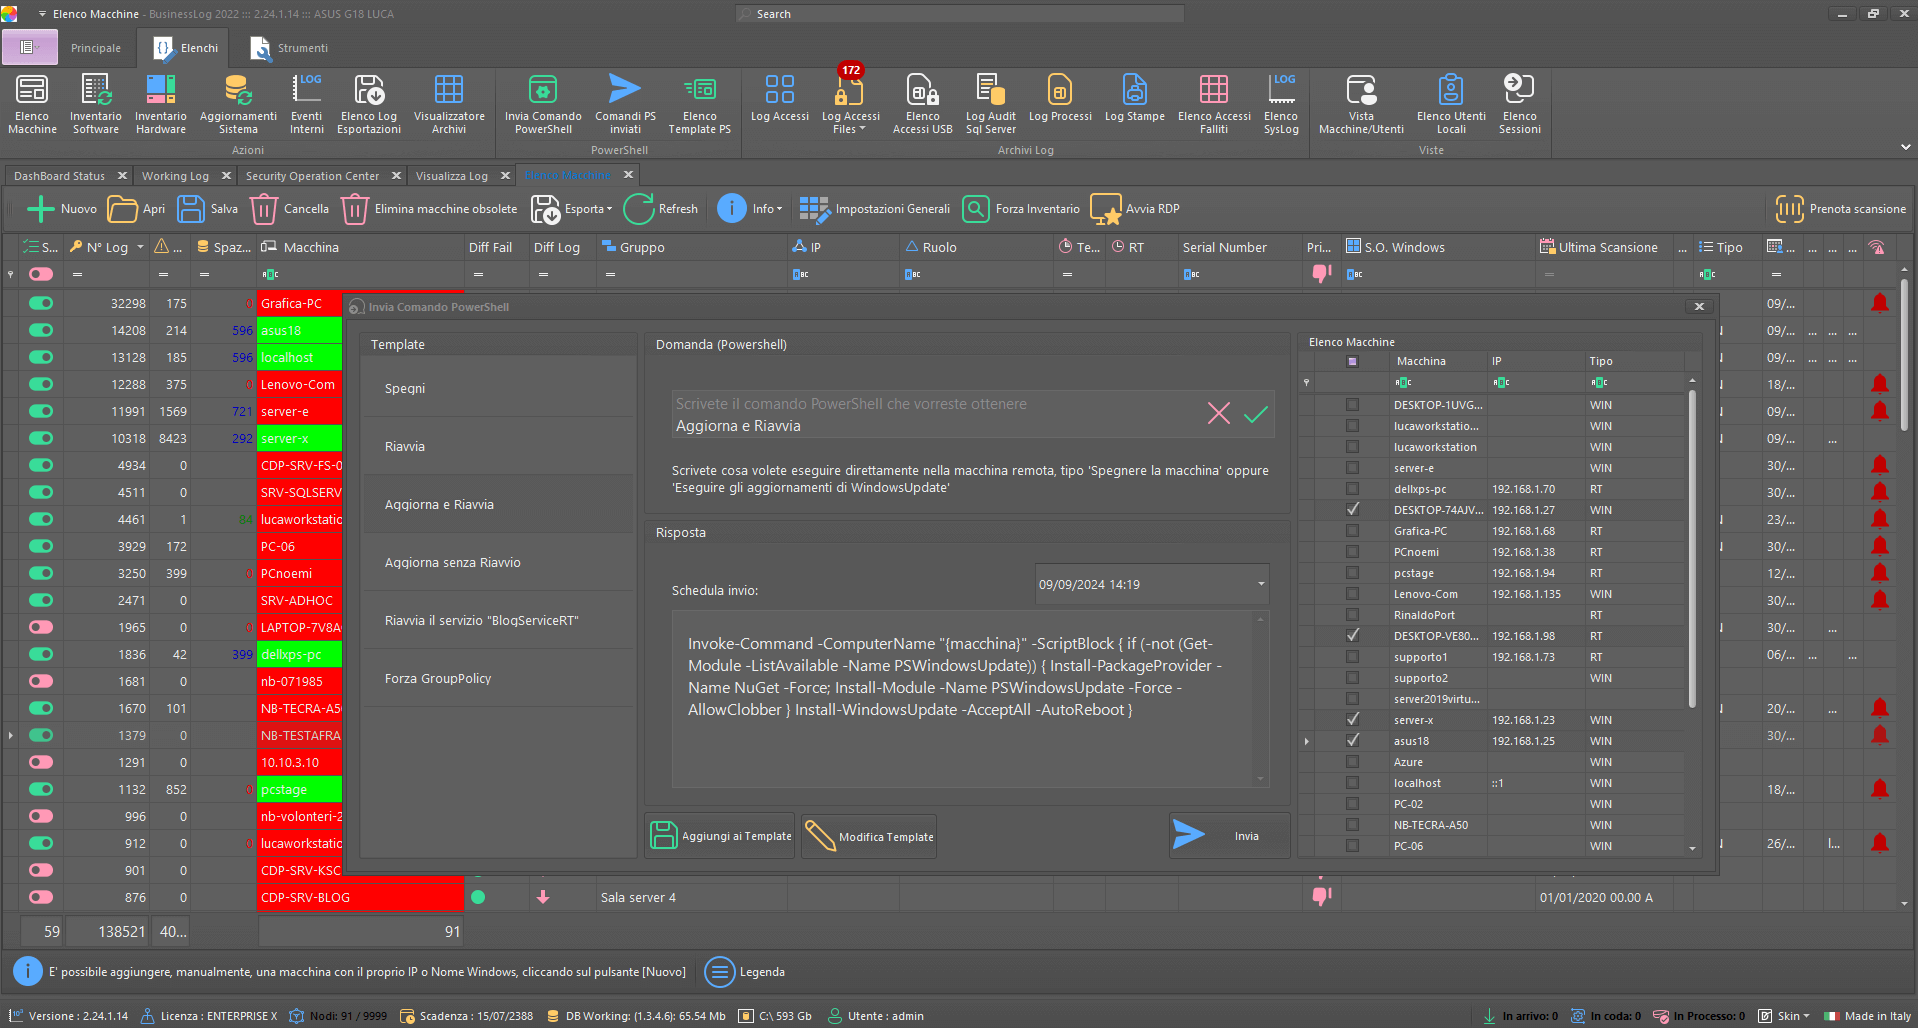Open Invia Comando PowerShell ribbon icon
The image size is (1918, 1028).
[x=543, y=103]
